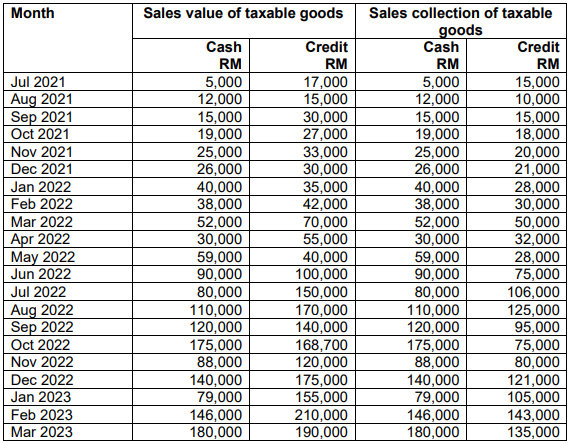570x443 pixels.
Task: Click the Feb 2023 credit sales value 210,000
Action: [321, 415]
